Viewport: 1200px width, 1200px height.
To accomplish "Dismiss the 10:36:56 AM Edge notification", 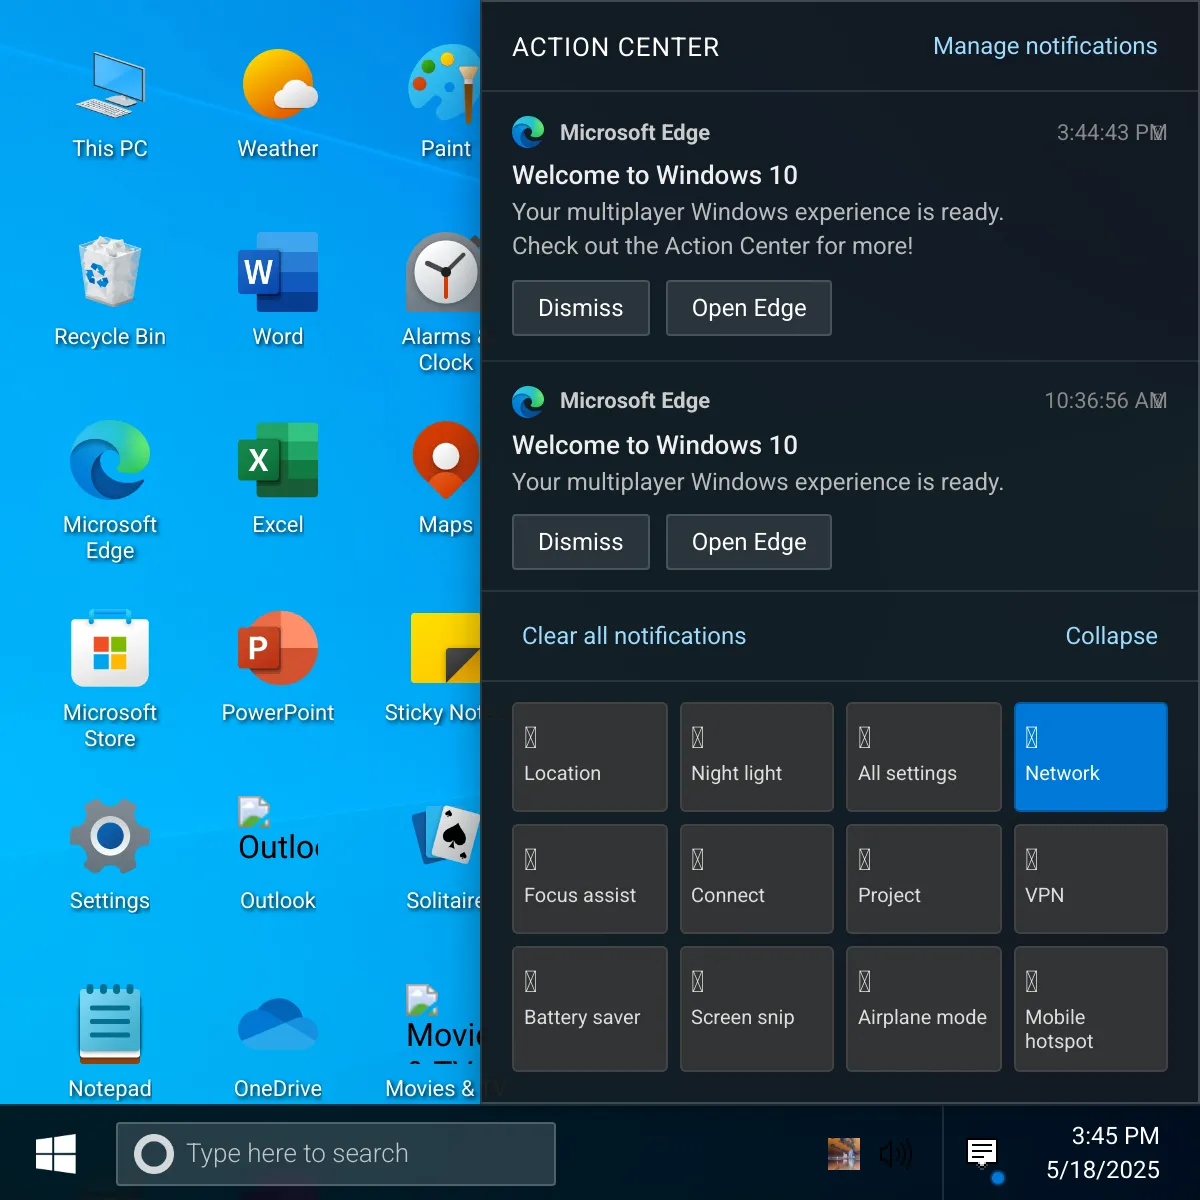I will [x=581, y=542].
